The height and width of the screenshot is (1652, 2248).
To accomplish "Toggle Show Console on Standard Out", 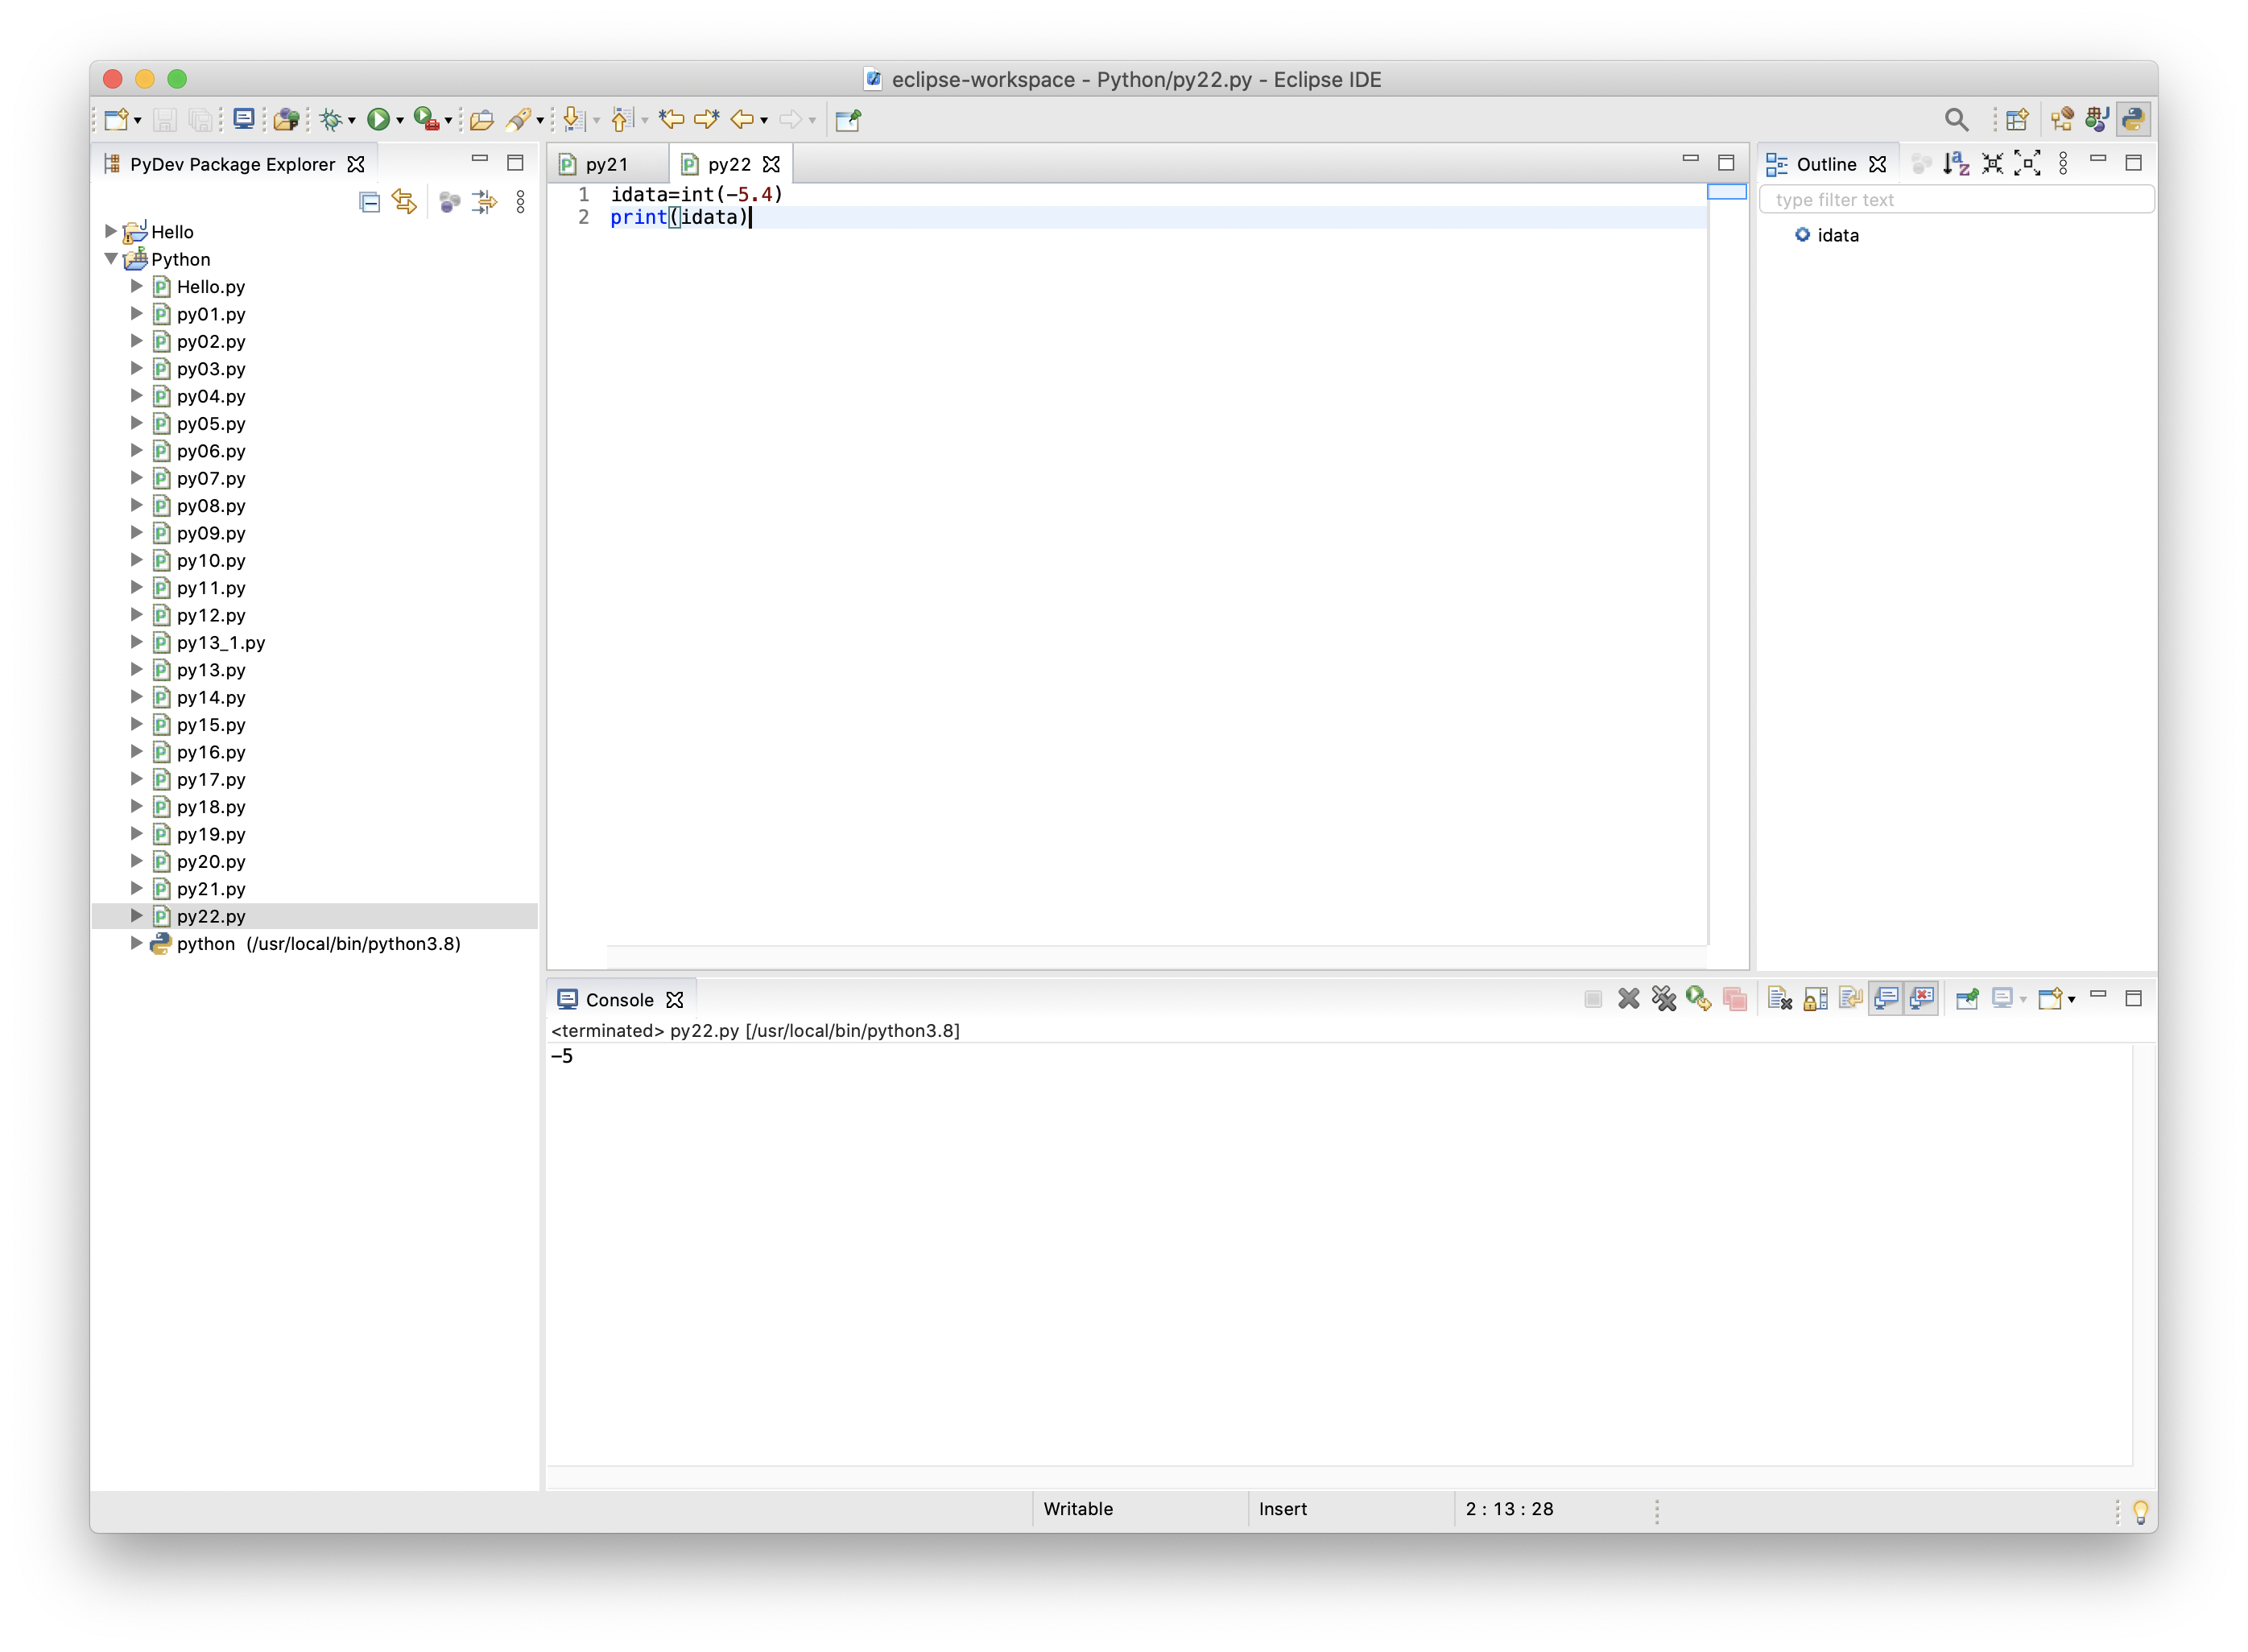I will [1886, 999].
